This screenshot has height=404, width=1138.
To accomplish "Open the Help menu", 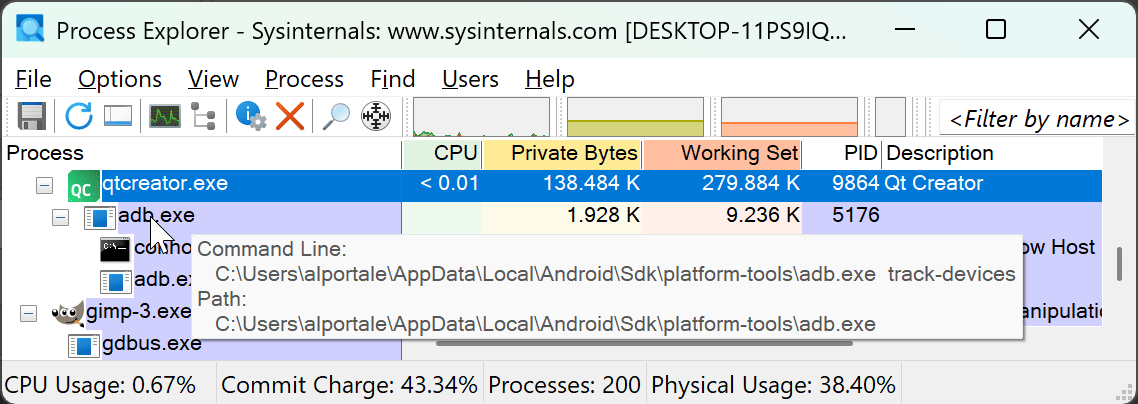I will pos(550,79).
